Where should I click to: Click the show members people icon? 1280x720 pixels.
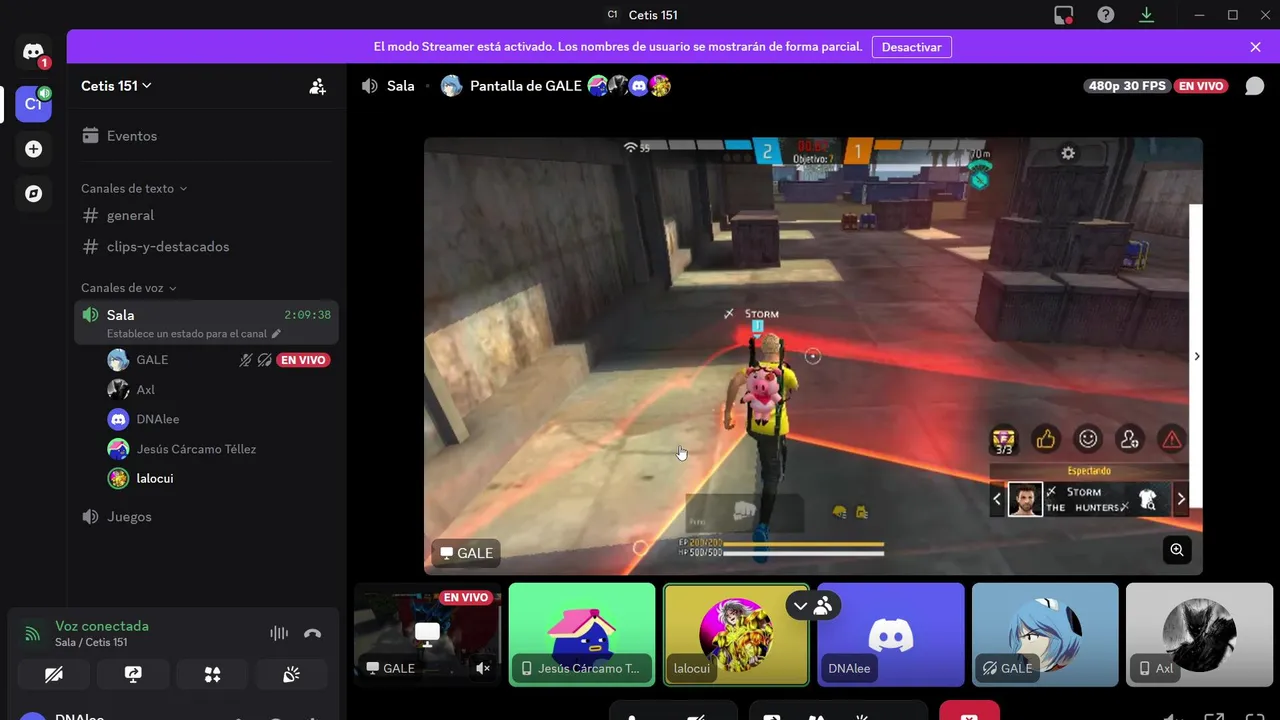[x=823, y=605]
